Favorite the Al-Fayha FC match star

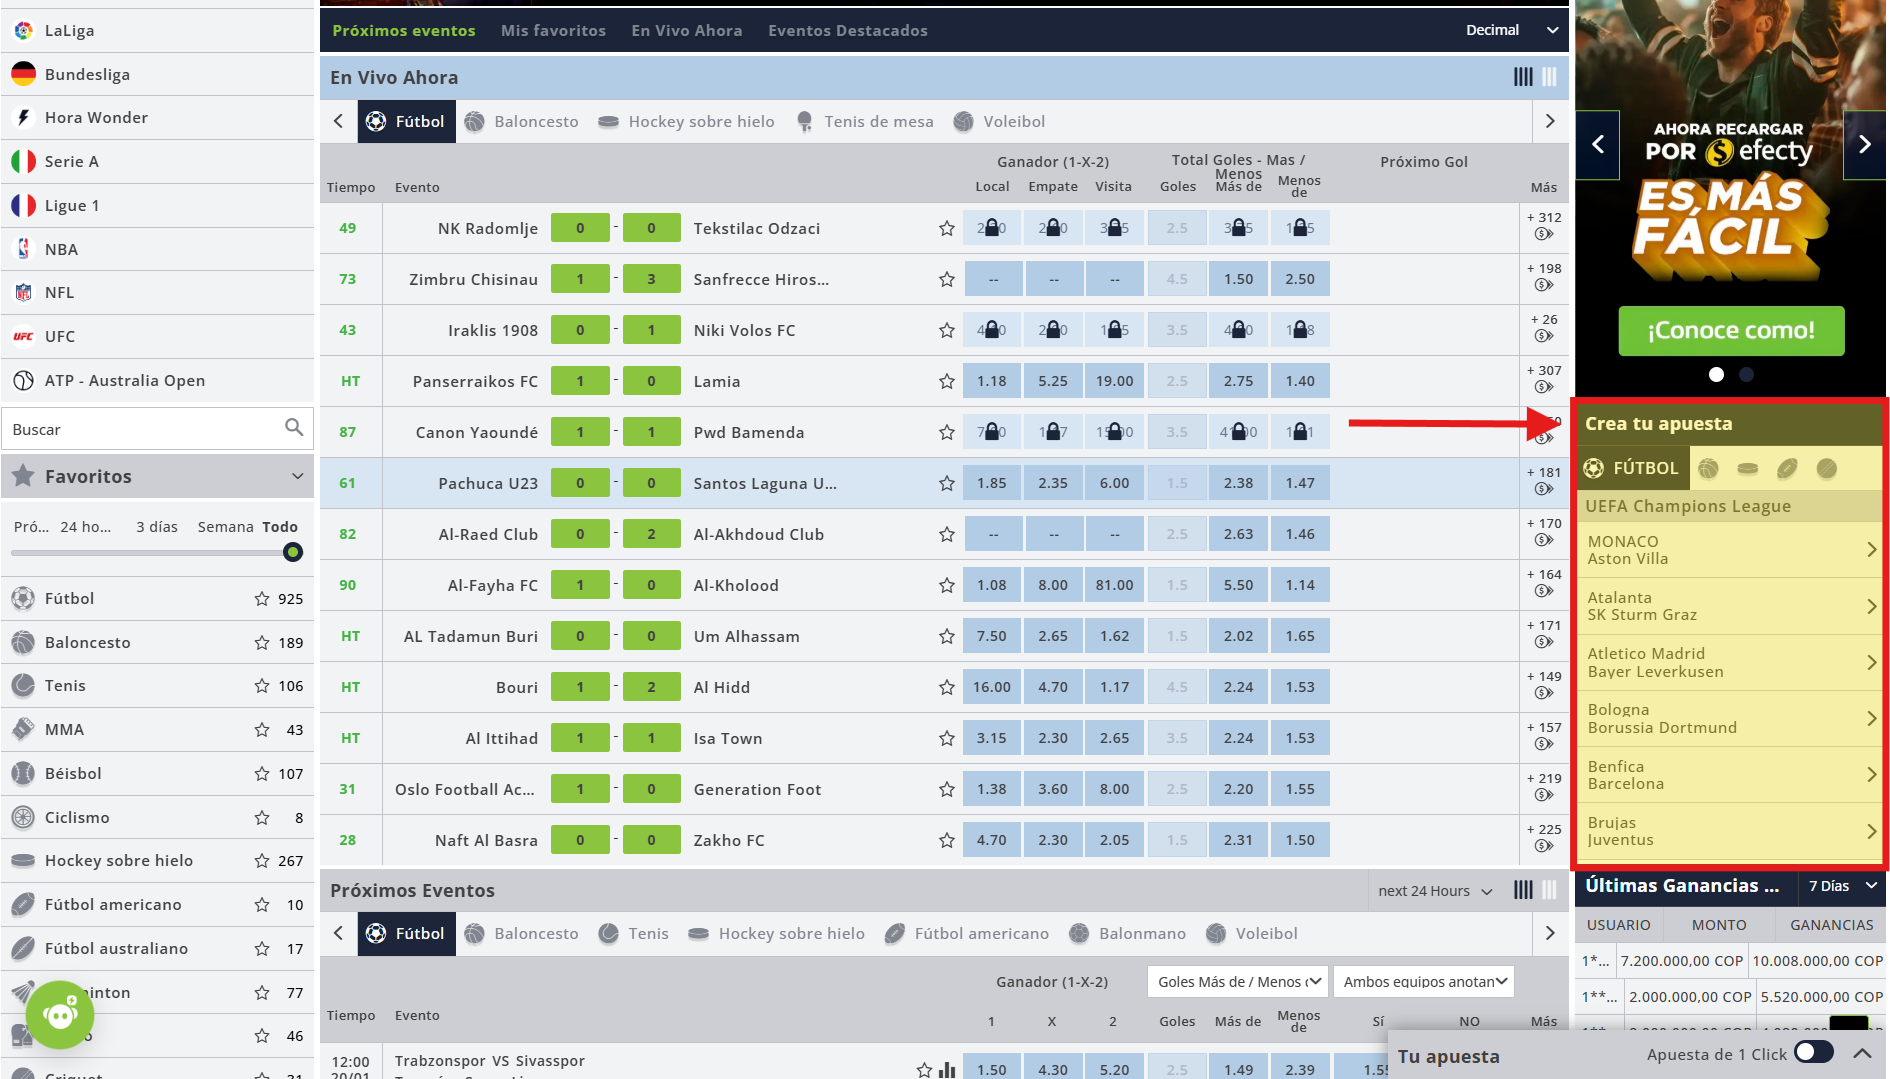[x=946, y=585]
